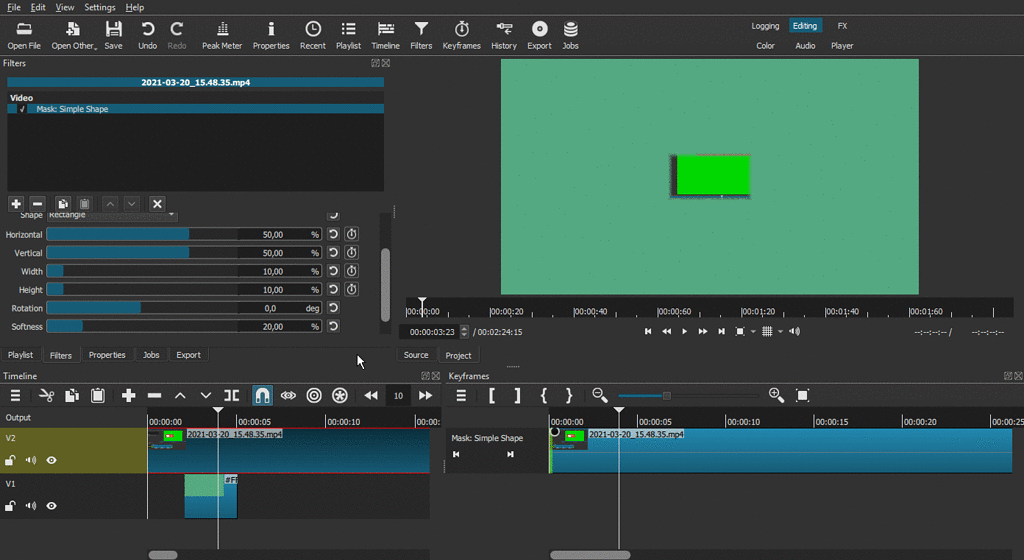Click the timeline Cut scissors icon
This screenshot has height=560, width=1024.
[46, 396]
